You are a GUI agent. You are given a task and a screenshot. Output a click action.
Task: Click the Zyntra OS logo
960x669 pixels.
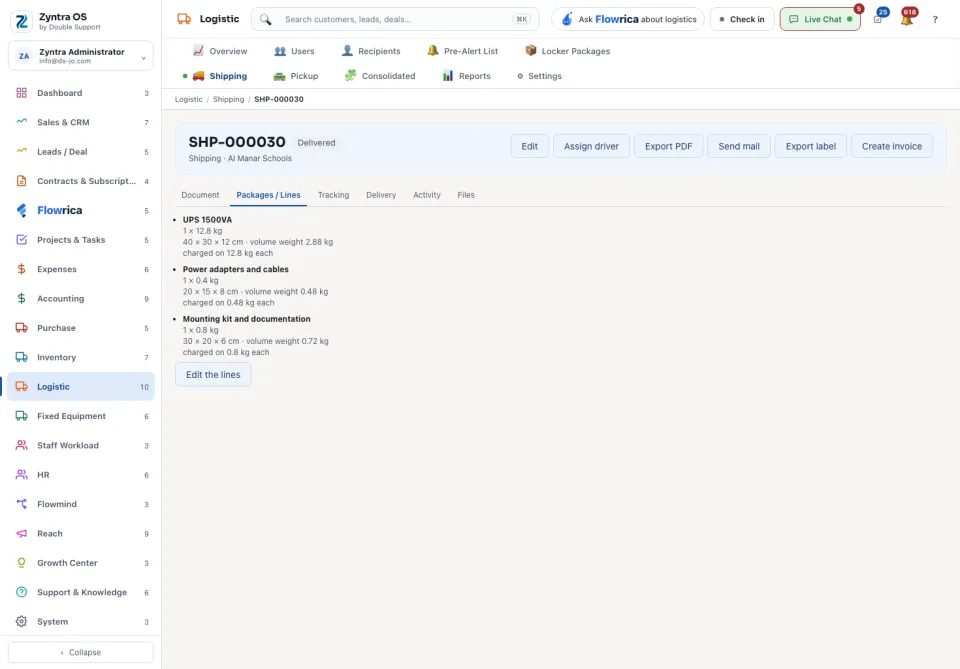[x=21, y=21]
